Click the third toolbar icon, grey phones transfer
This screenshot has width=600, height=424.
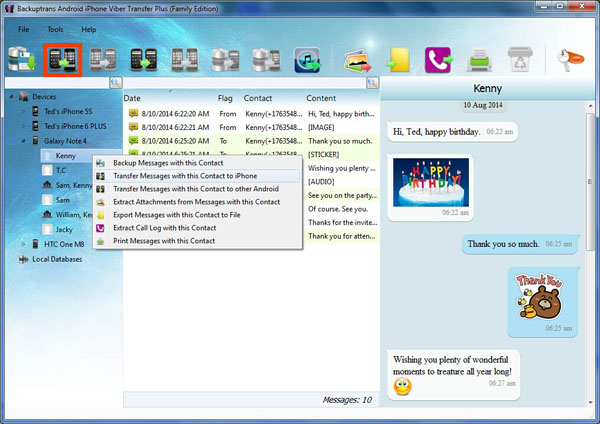(x=103, y=60)
